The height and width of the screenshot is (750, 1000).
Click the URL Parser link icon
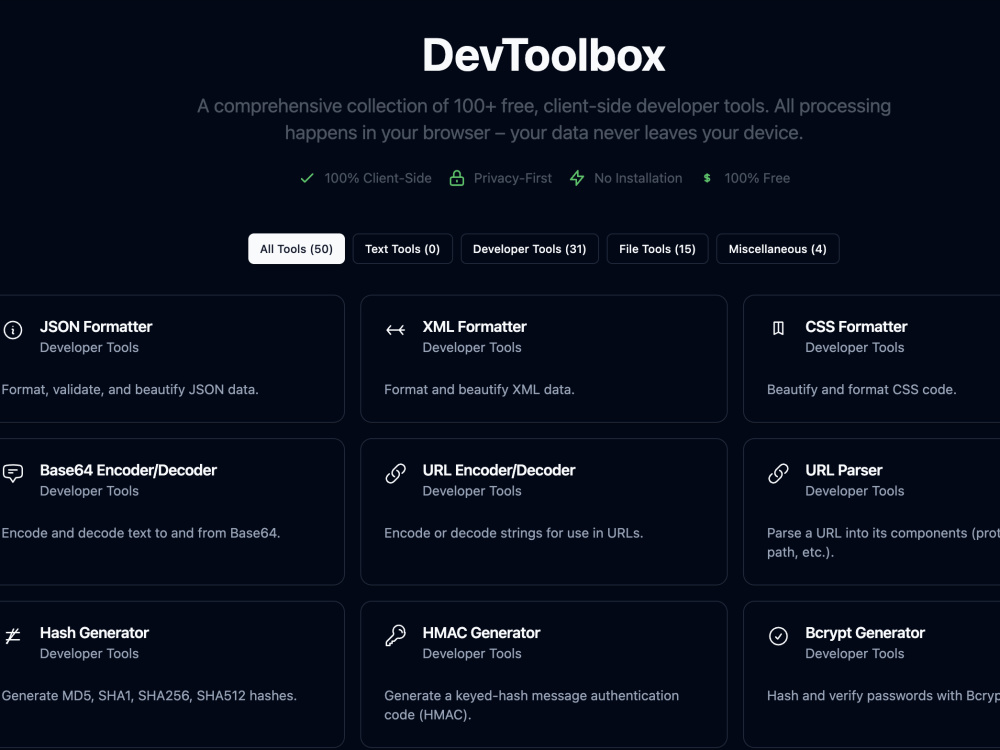pyautogui.click(x=778, y=473)
